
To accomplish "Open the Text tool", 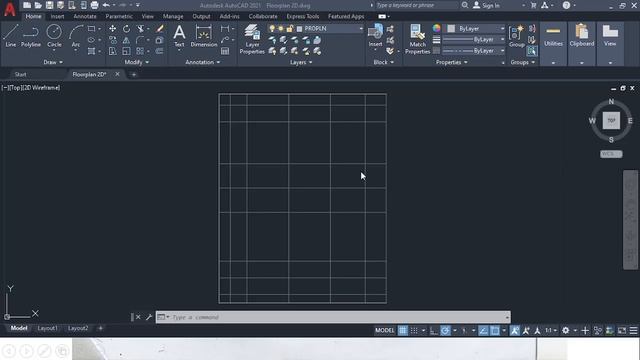I will [179, 36].
